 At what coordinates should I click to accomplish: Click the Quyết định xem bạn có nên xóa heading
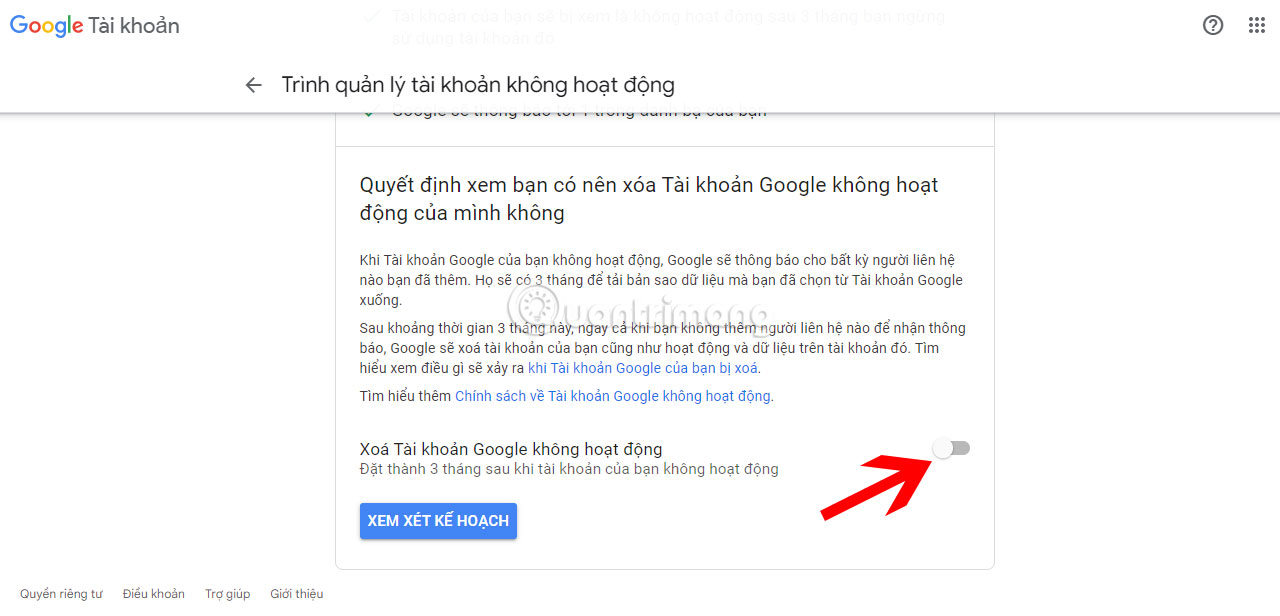[649, 198]
